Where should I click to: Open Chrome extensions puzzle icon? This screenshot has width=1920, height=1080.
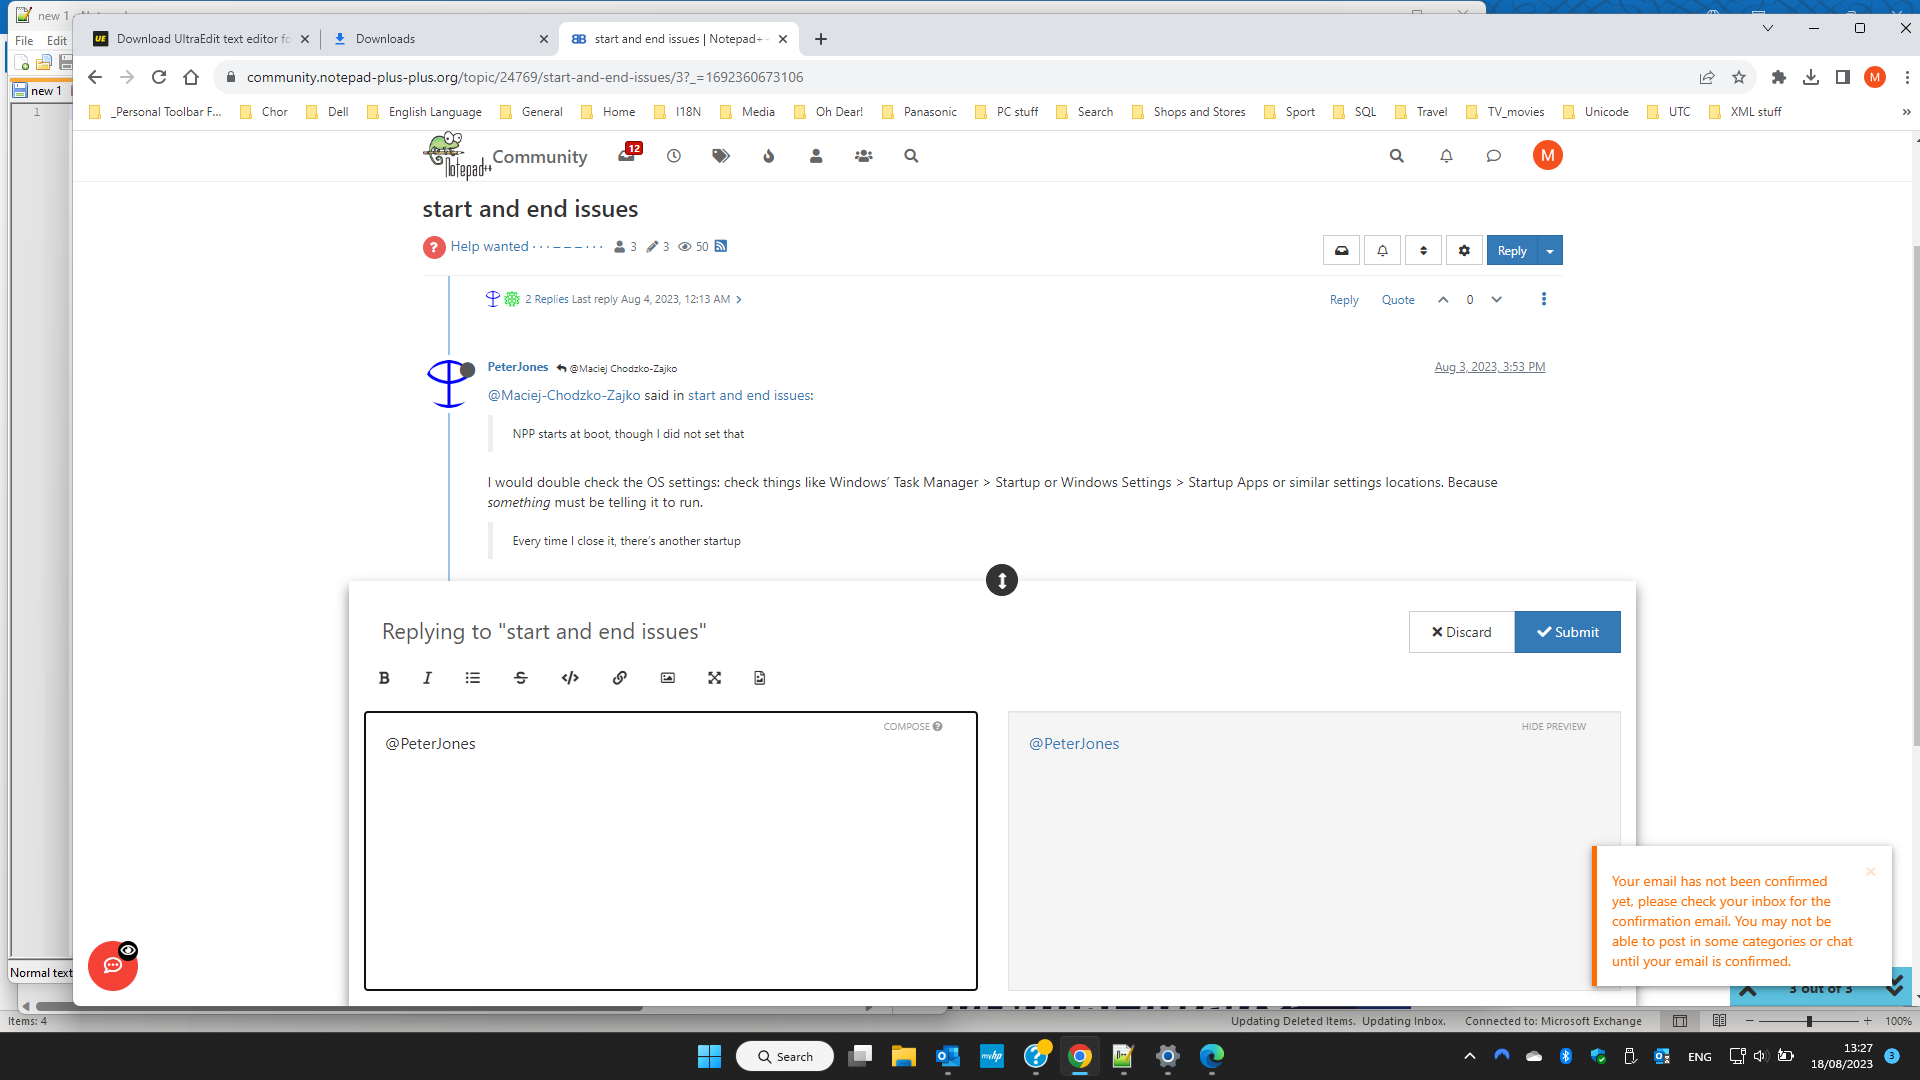pos(1779,77)
